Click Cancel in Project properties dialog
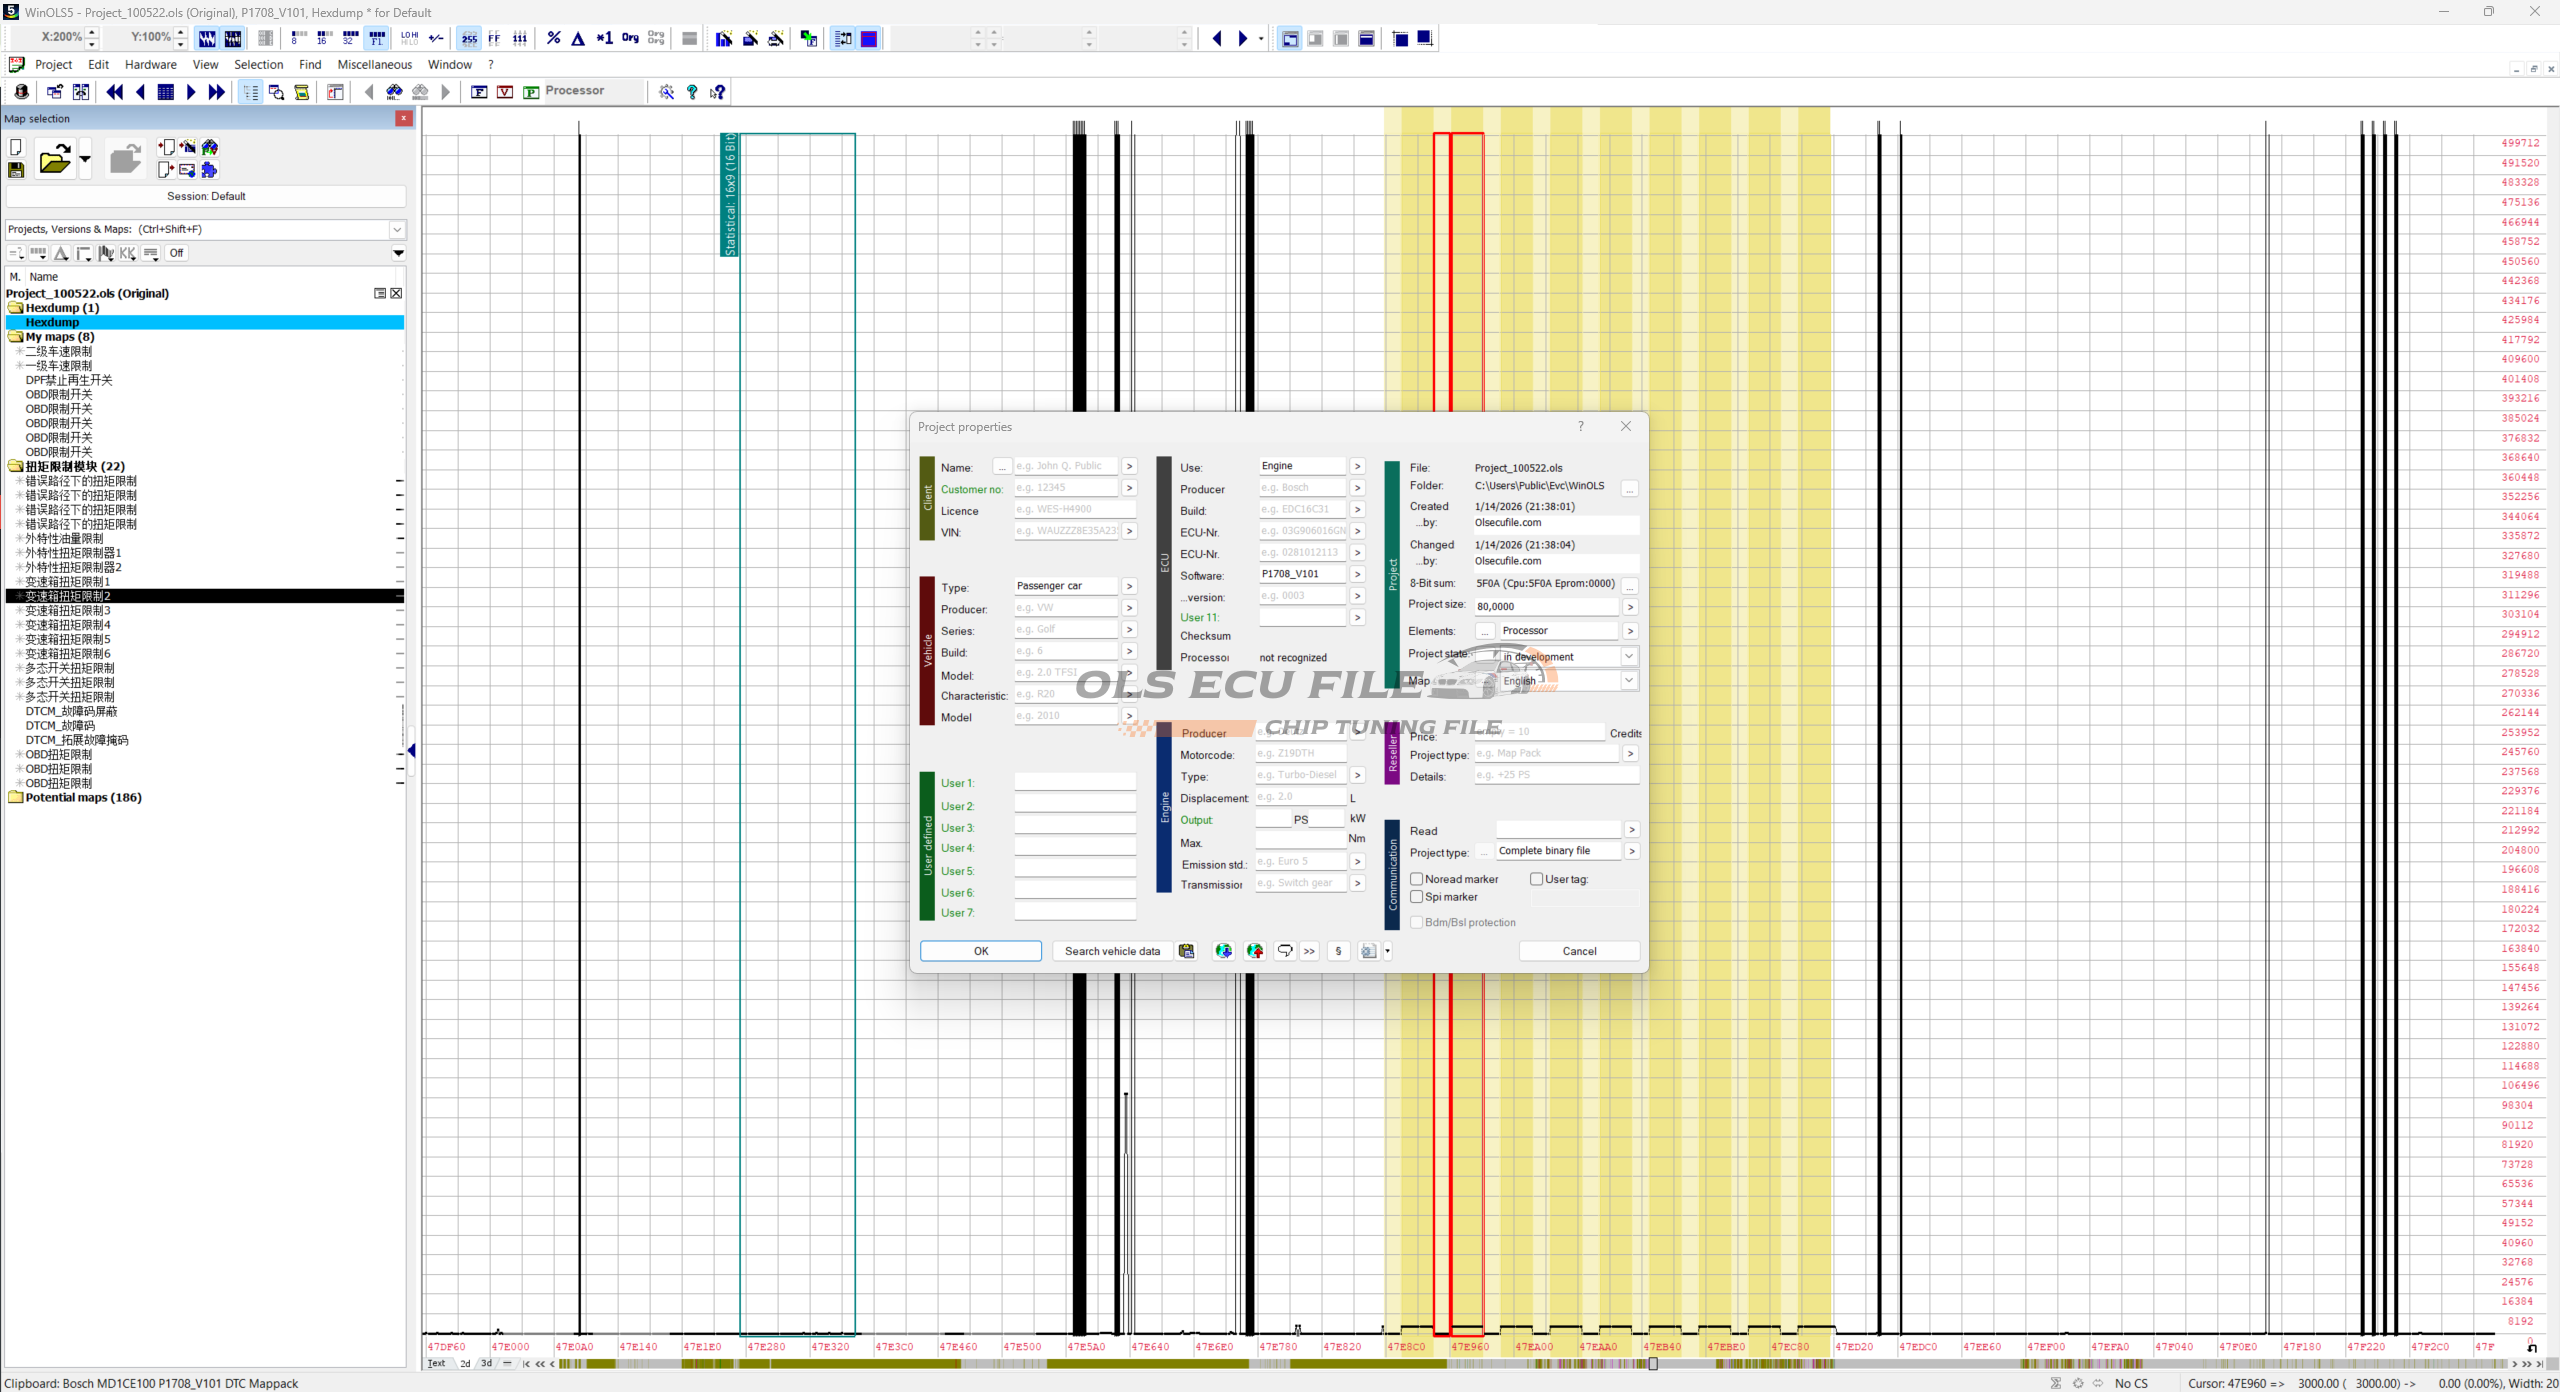The height and width of the screenshot is (1392, 2560). [x=1579, y=951]
